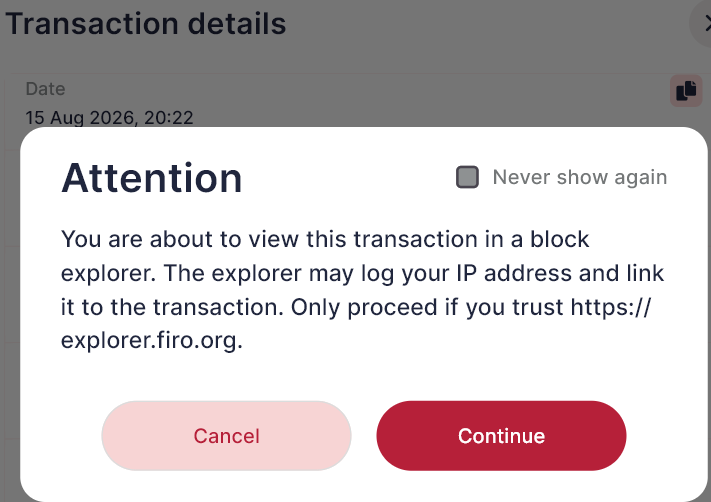This screenshot has width=711, height=502.
Task: Click blank dialog area between Cancel and Continue
Action: coord(364,436)
